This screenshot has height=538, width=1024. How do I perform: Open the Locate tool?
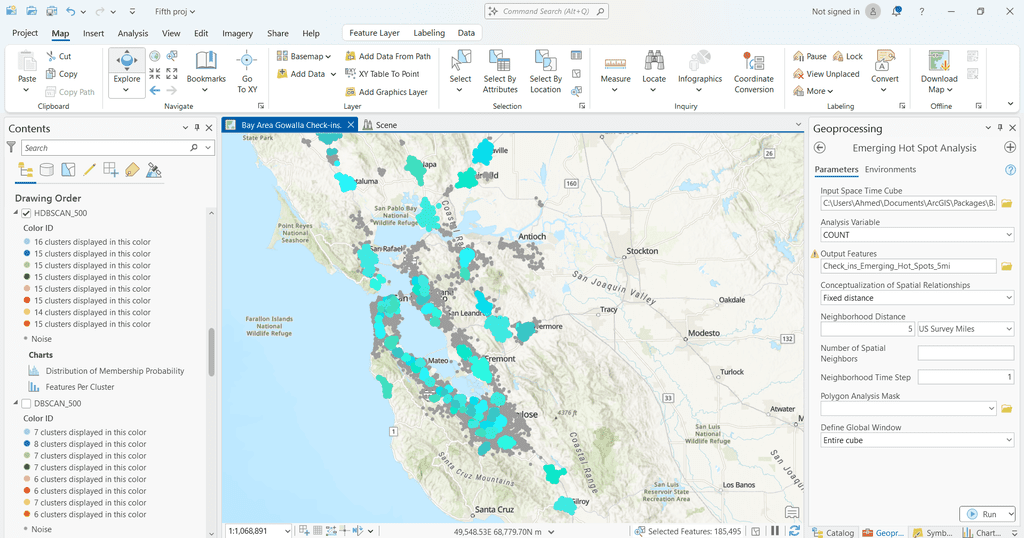654,71
